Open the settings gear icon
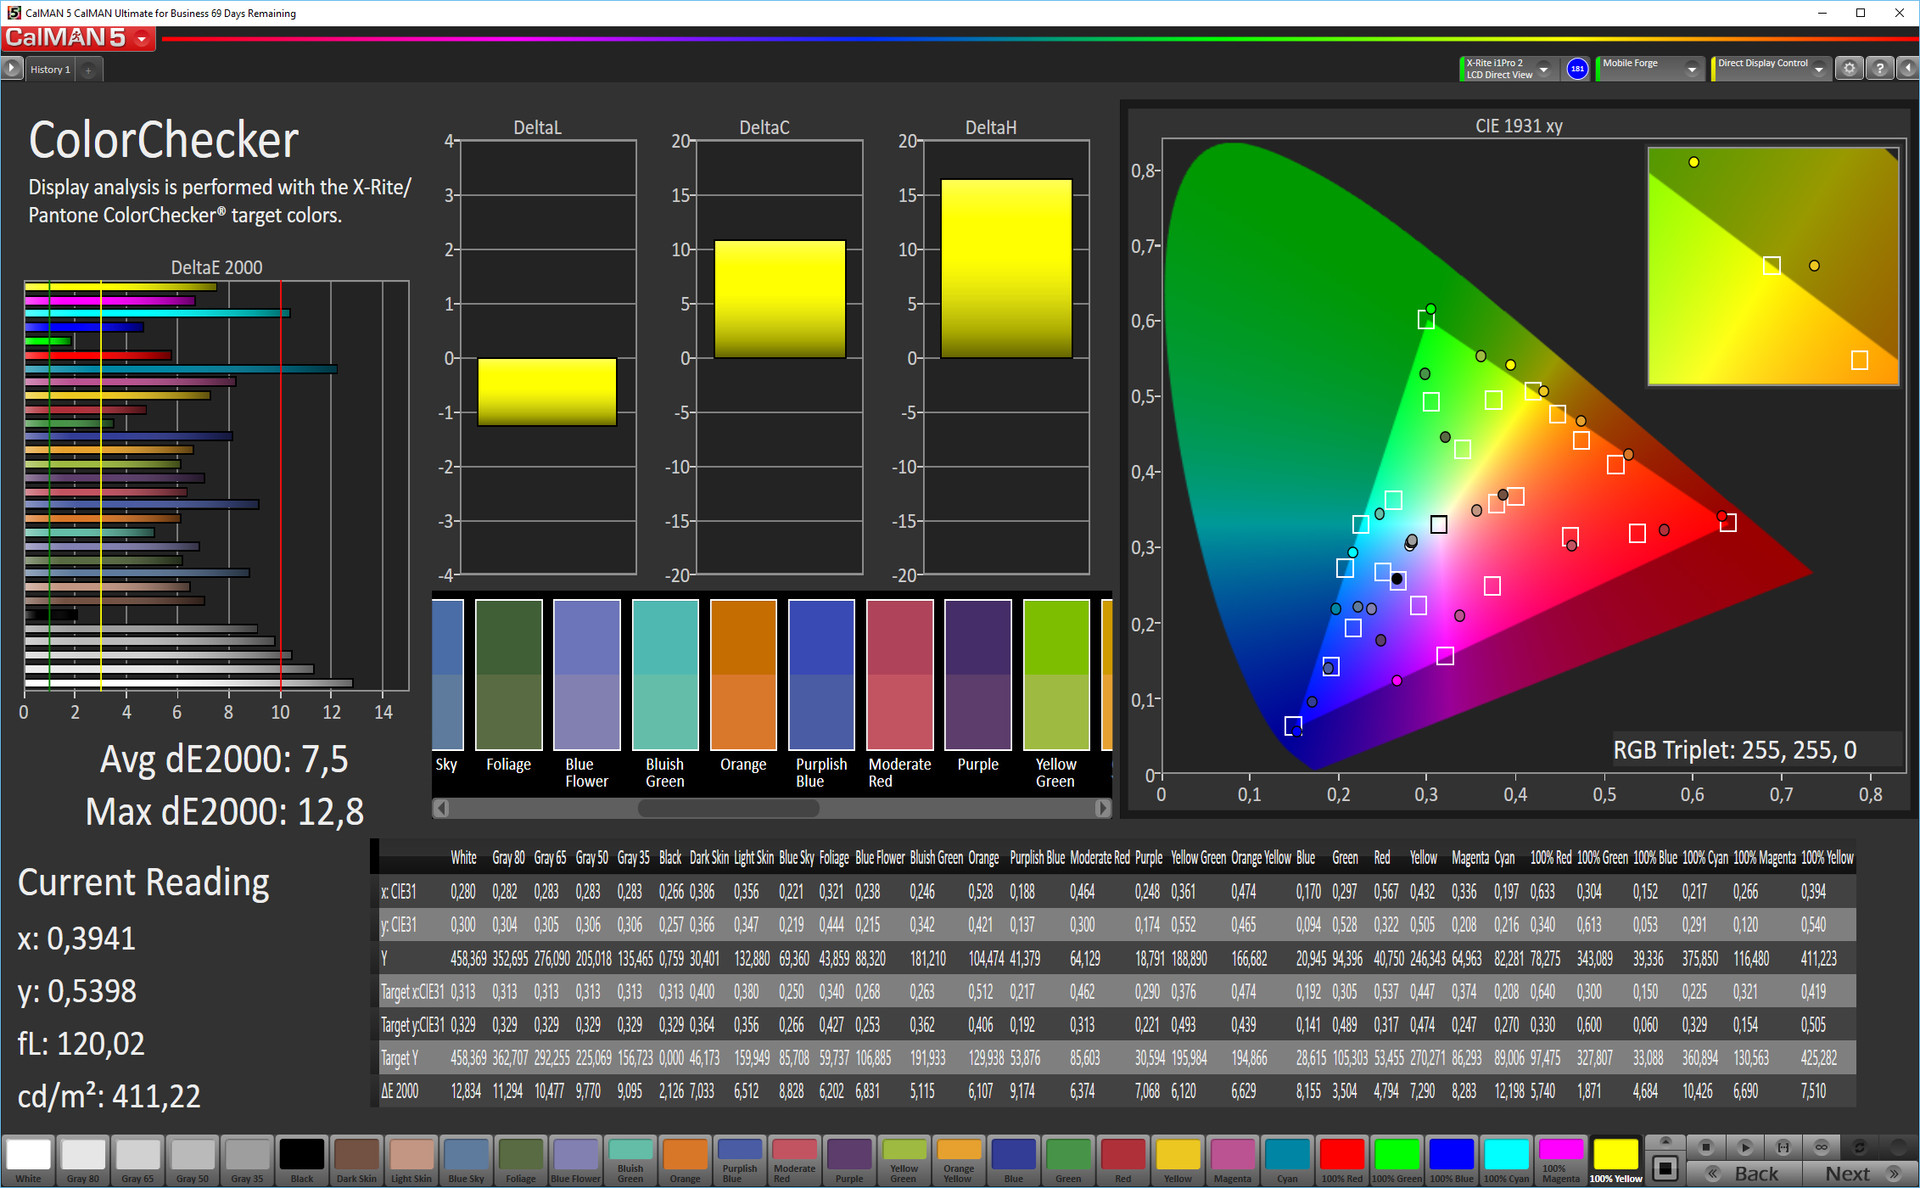This screenshot has width=1920, height=1188. click(1849, 69)
